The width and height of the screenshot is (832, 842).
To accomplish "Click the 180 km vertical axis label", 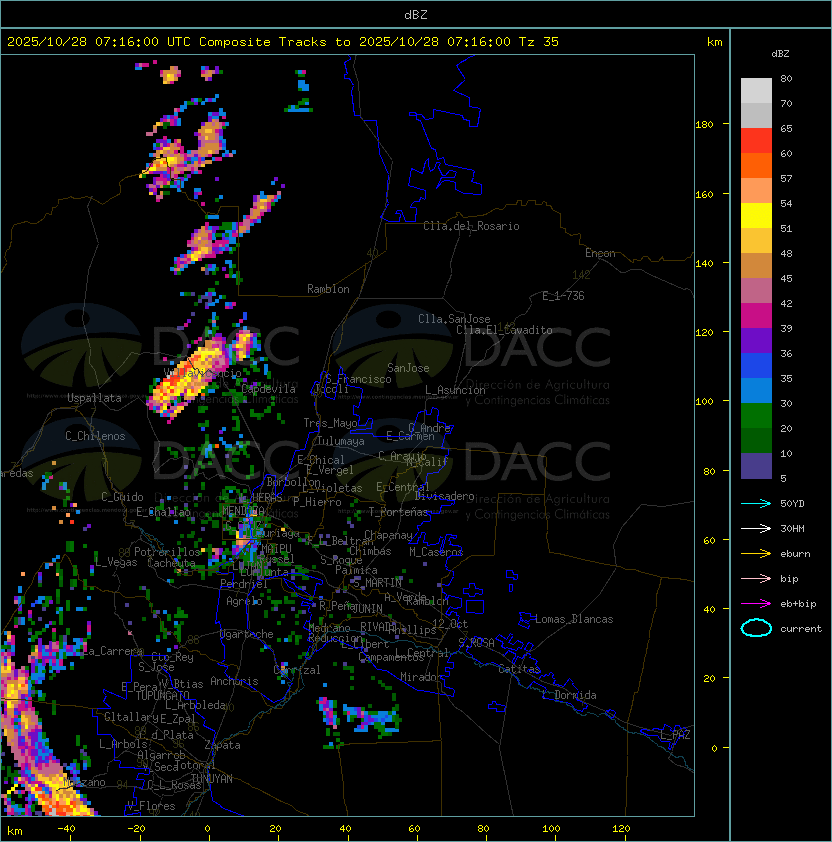I will (704, 125).
